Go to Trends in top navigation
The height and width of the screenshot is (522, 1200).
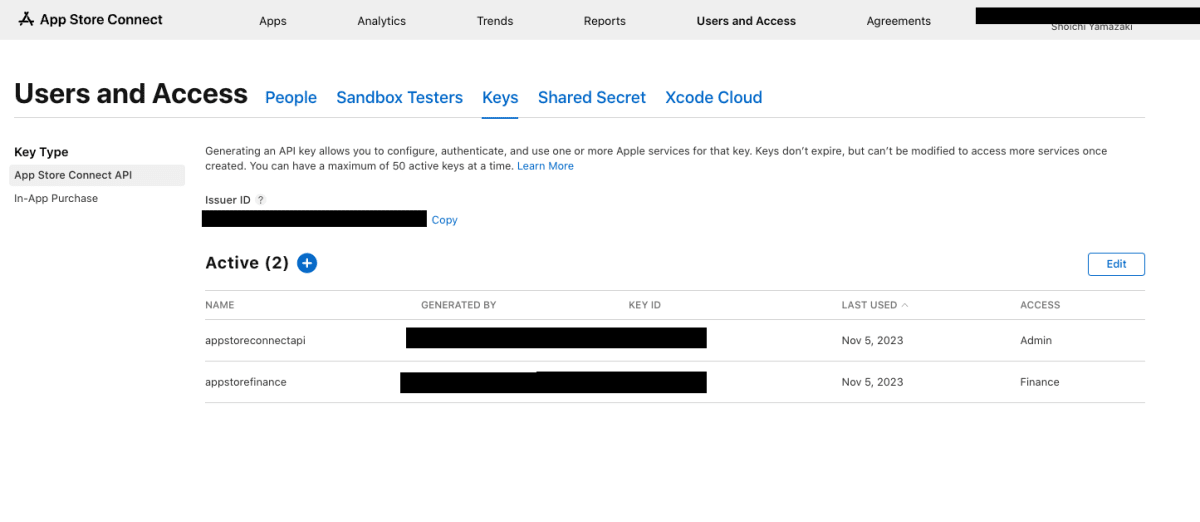pyautogui.click(x=495, y=21)
